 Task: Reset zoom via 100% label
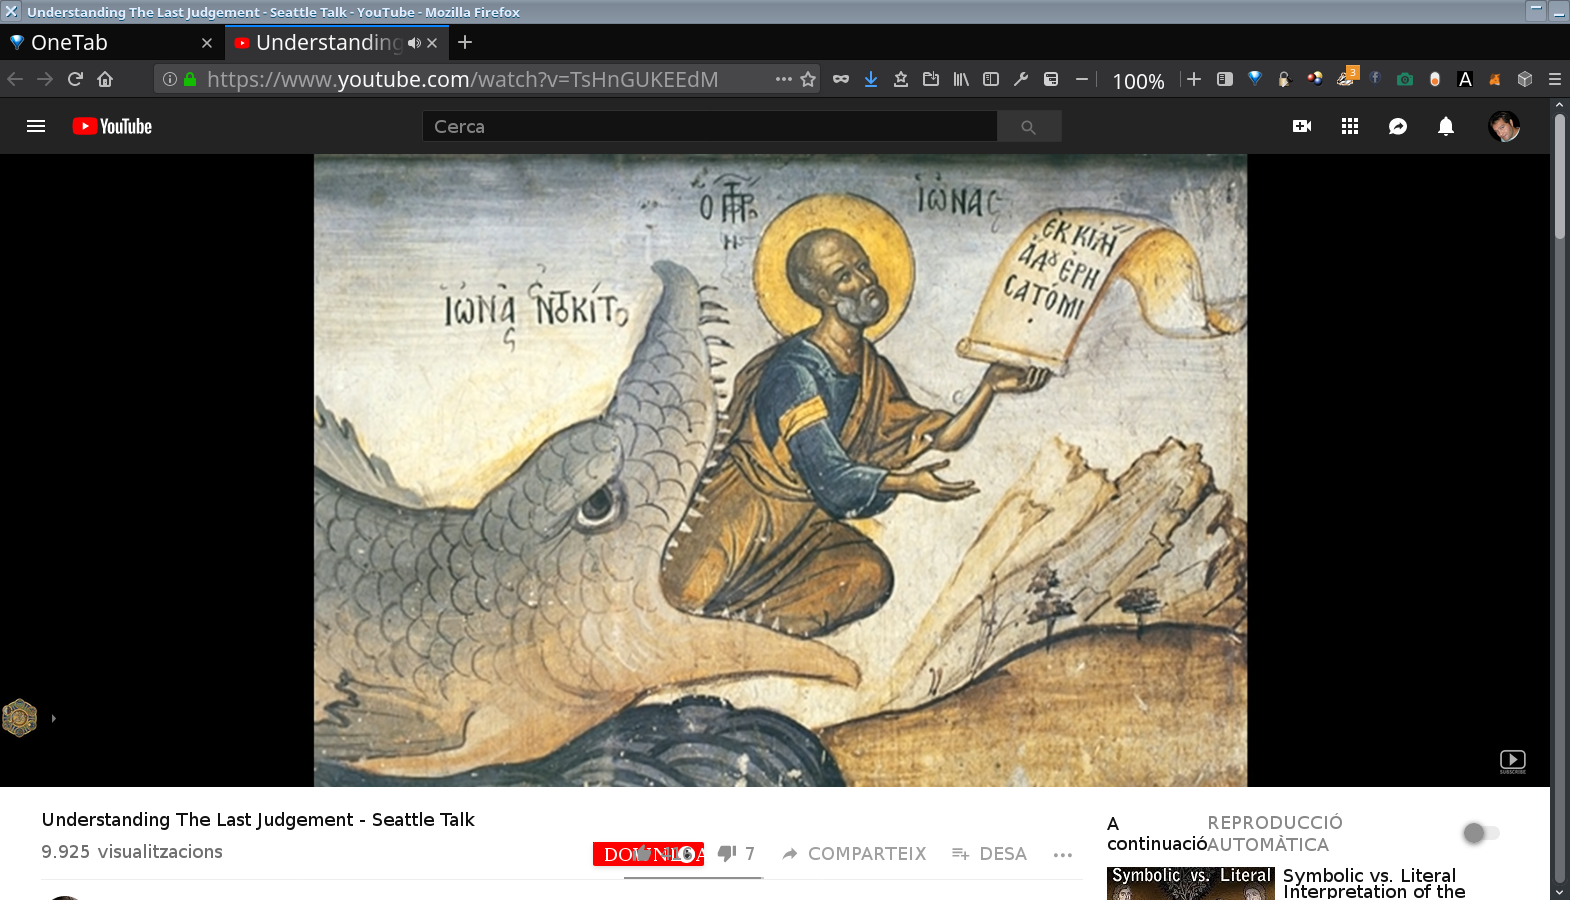point(1138,81)
